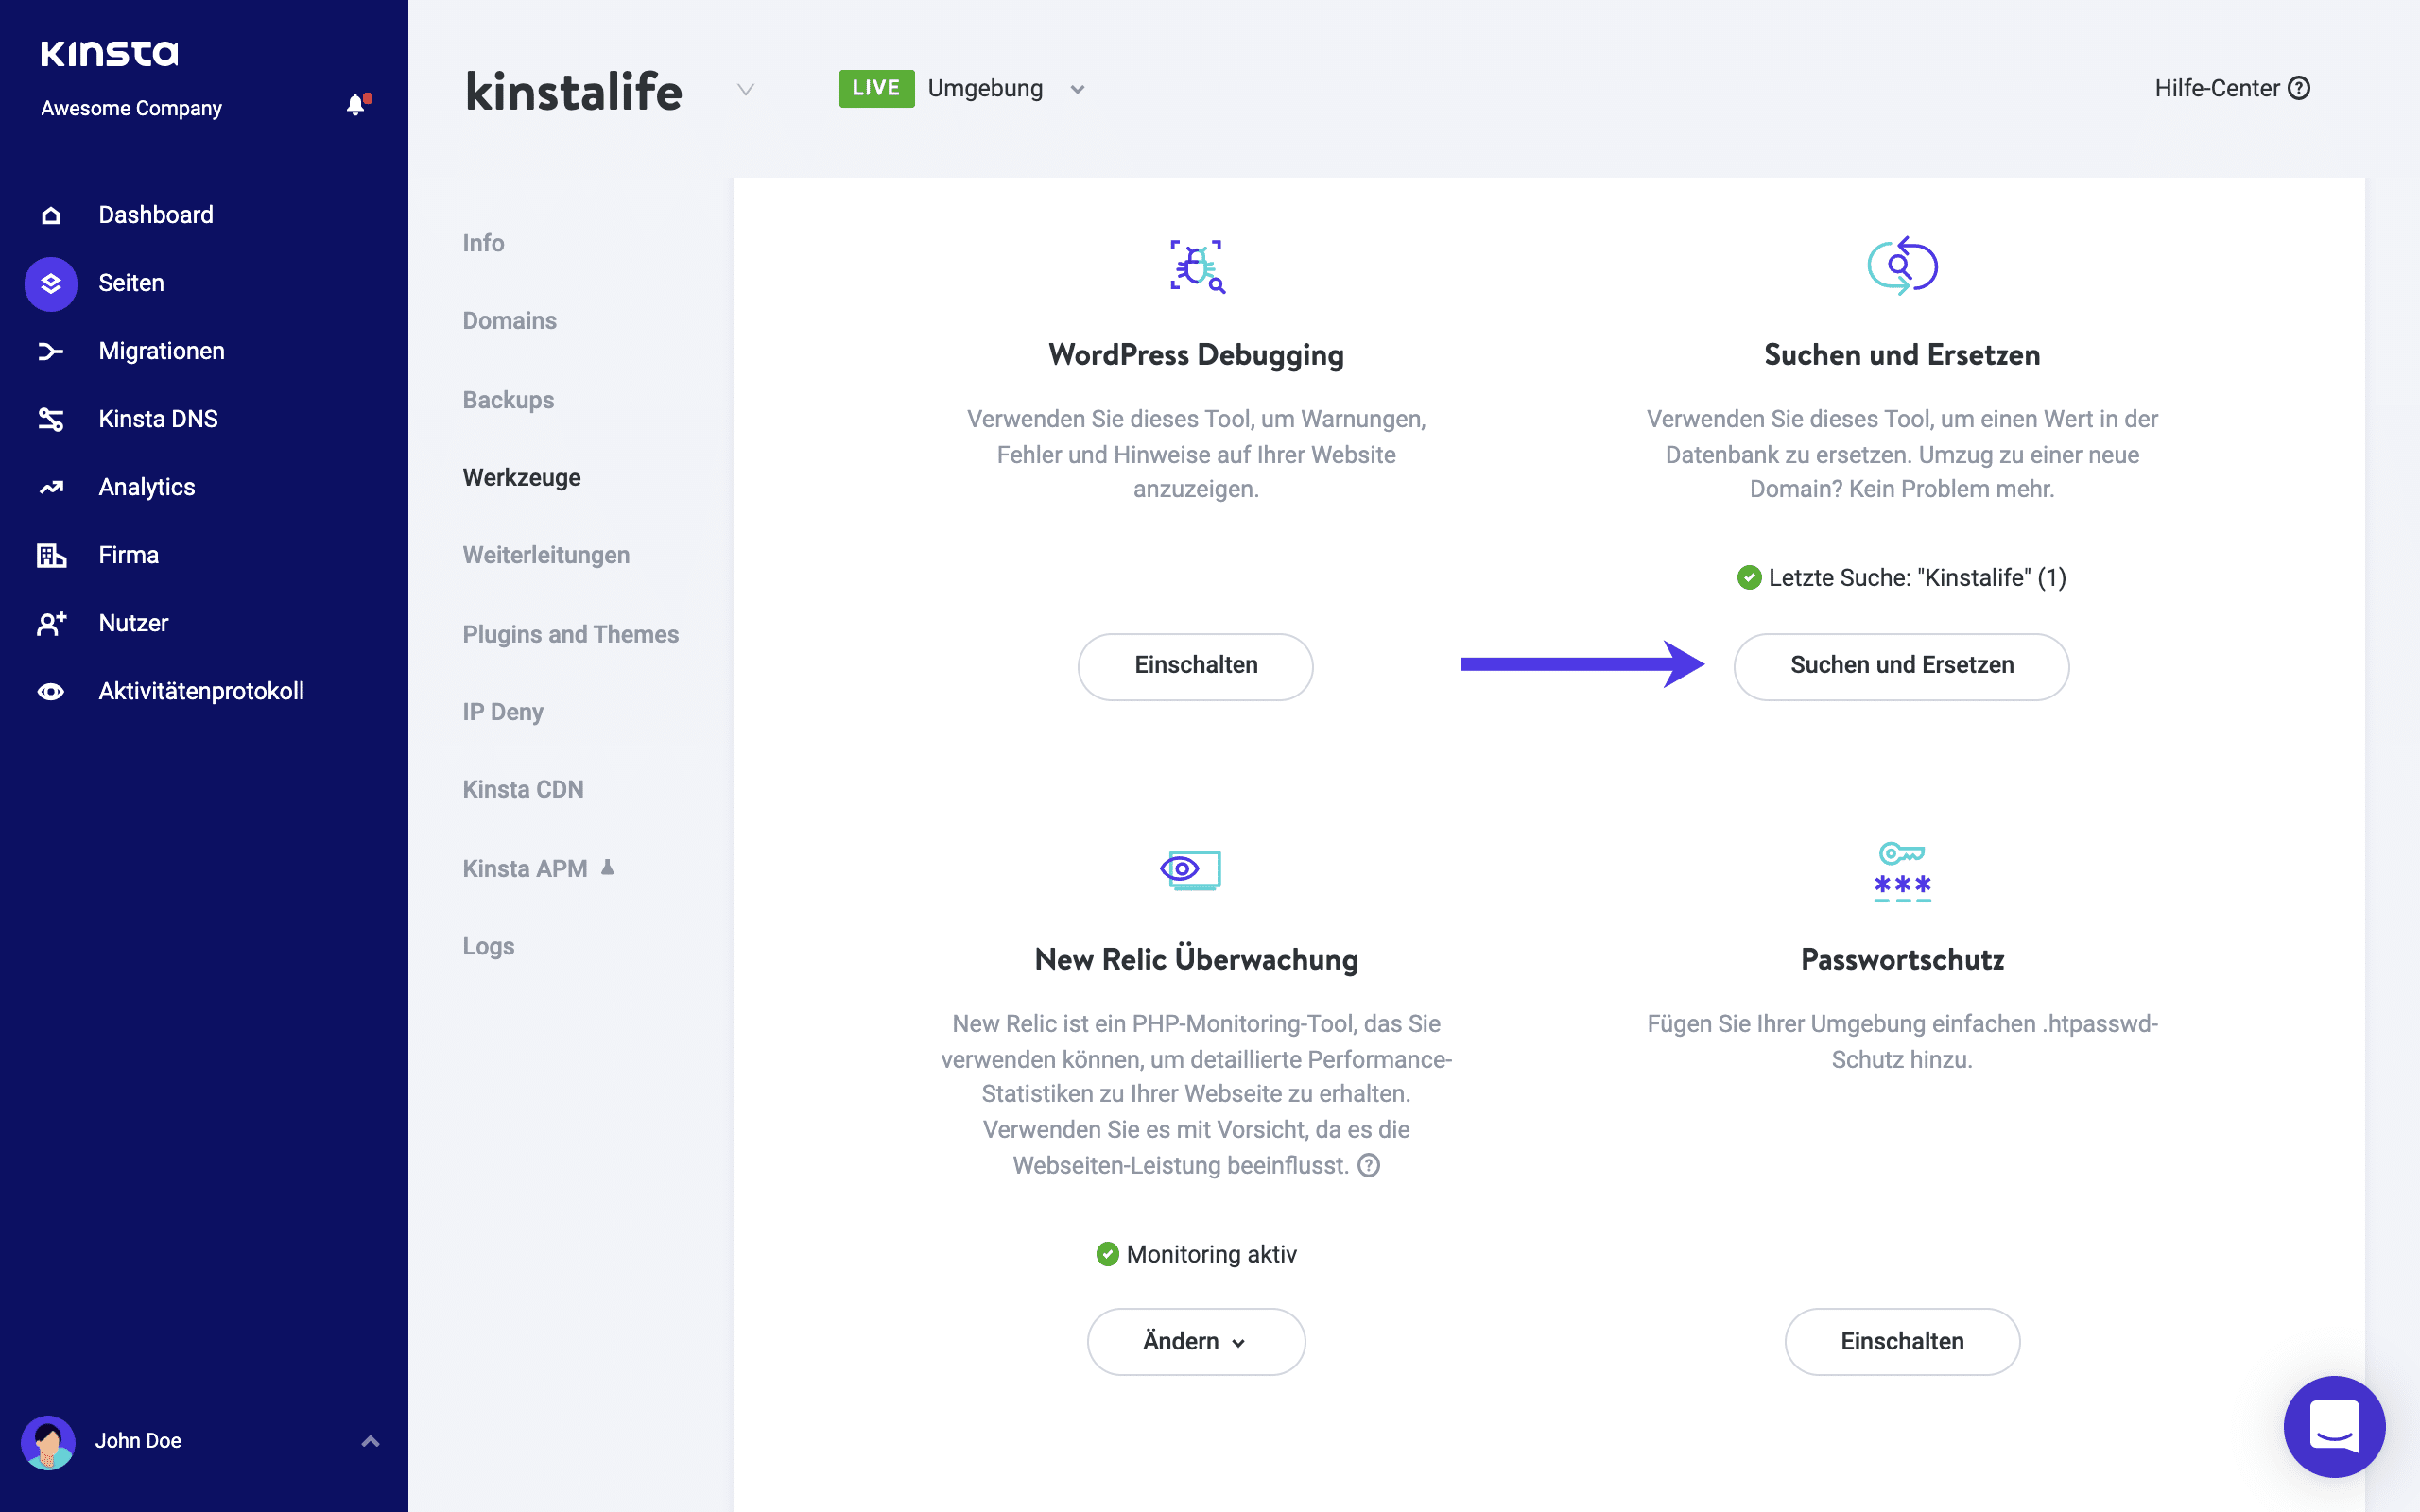Collapse the John Doe account section

pos(370,1441)
